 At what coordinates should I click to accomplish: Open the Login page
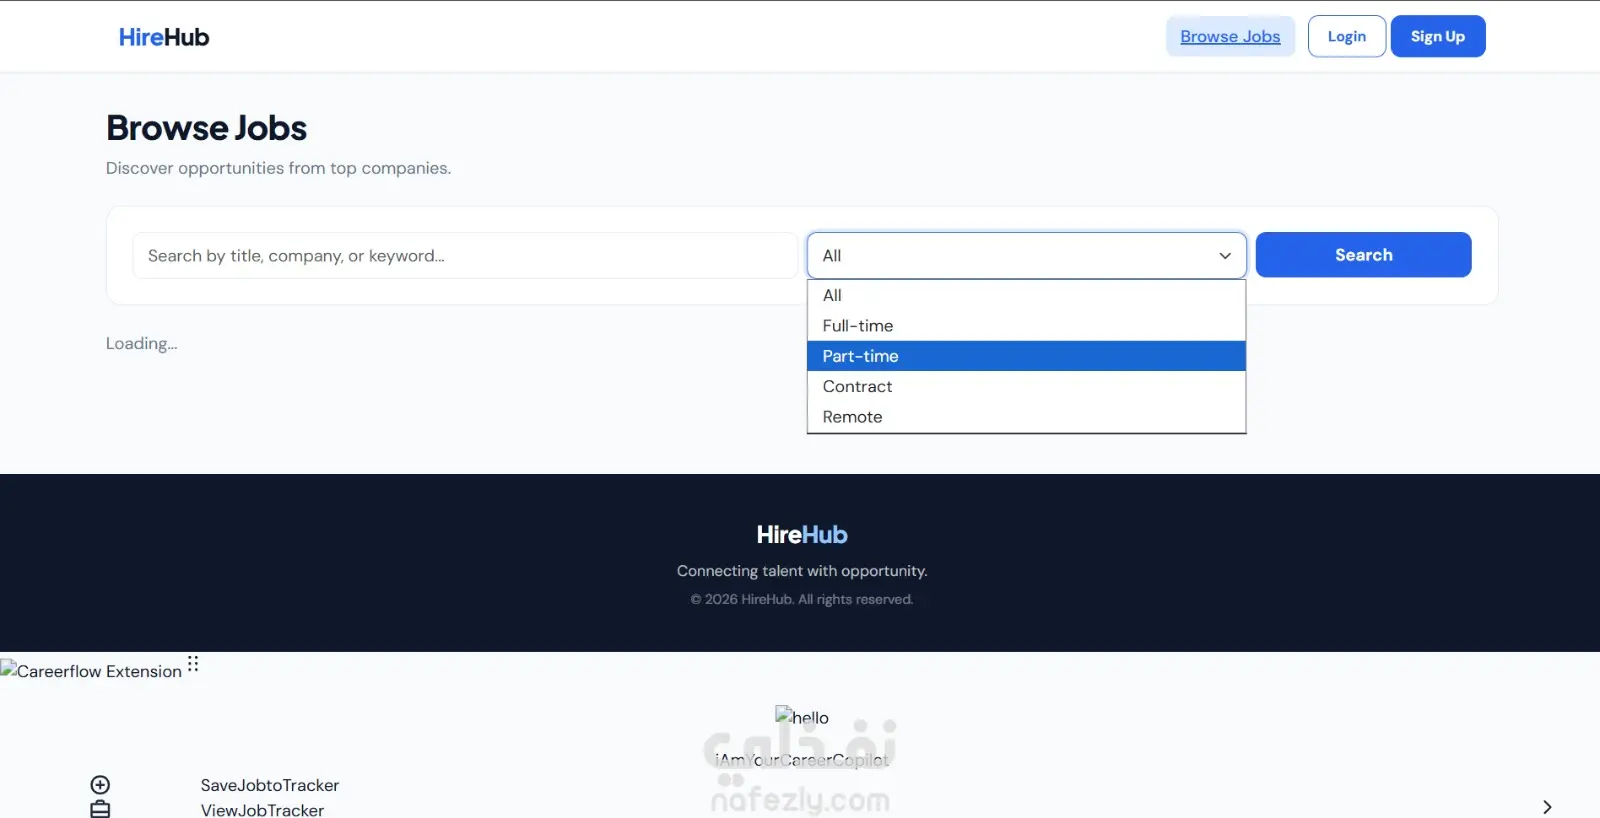(1347, 36)
